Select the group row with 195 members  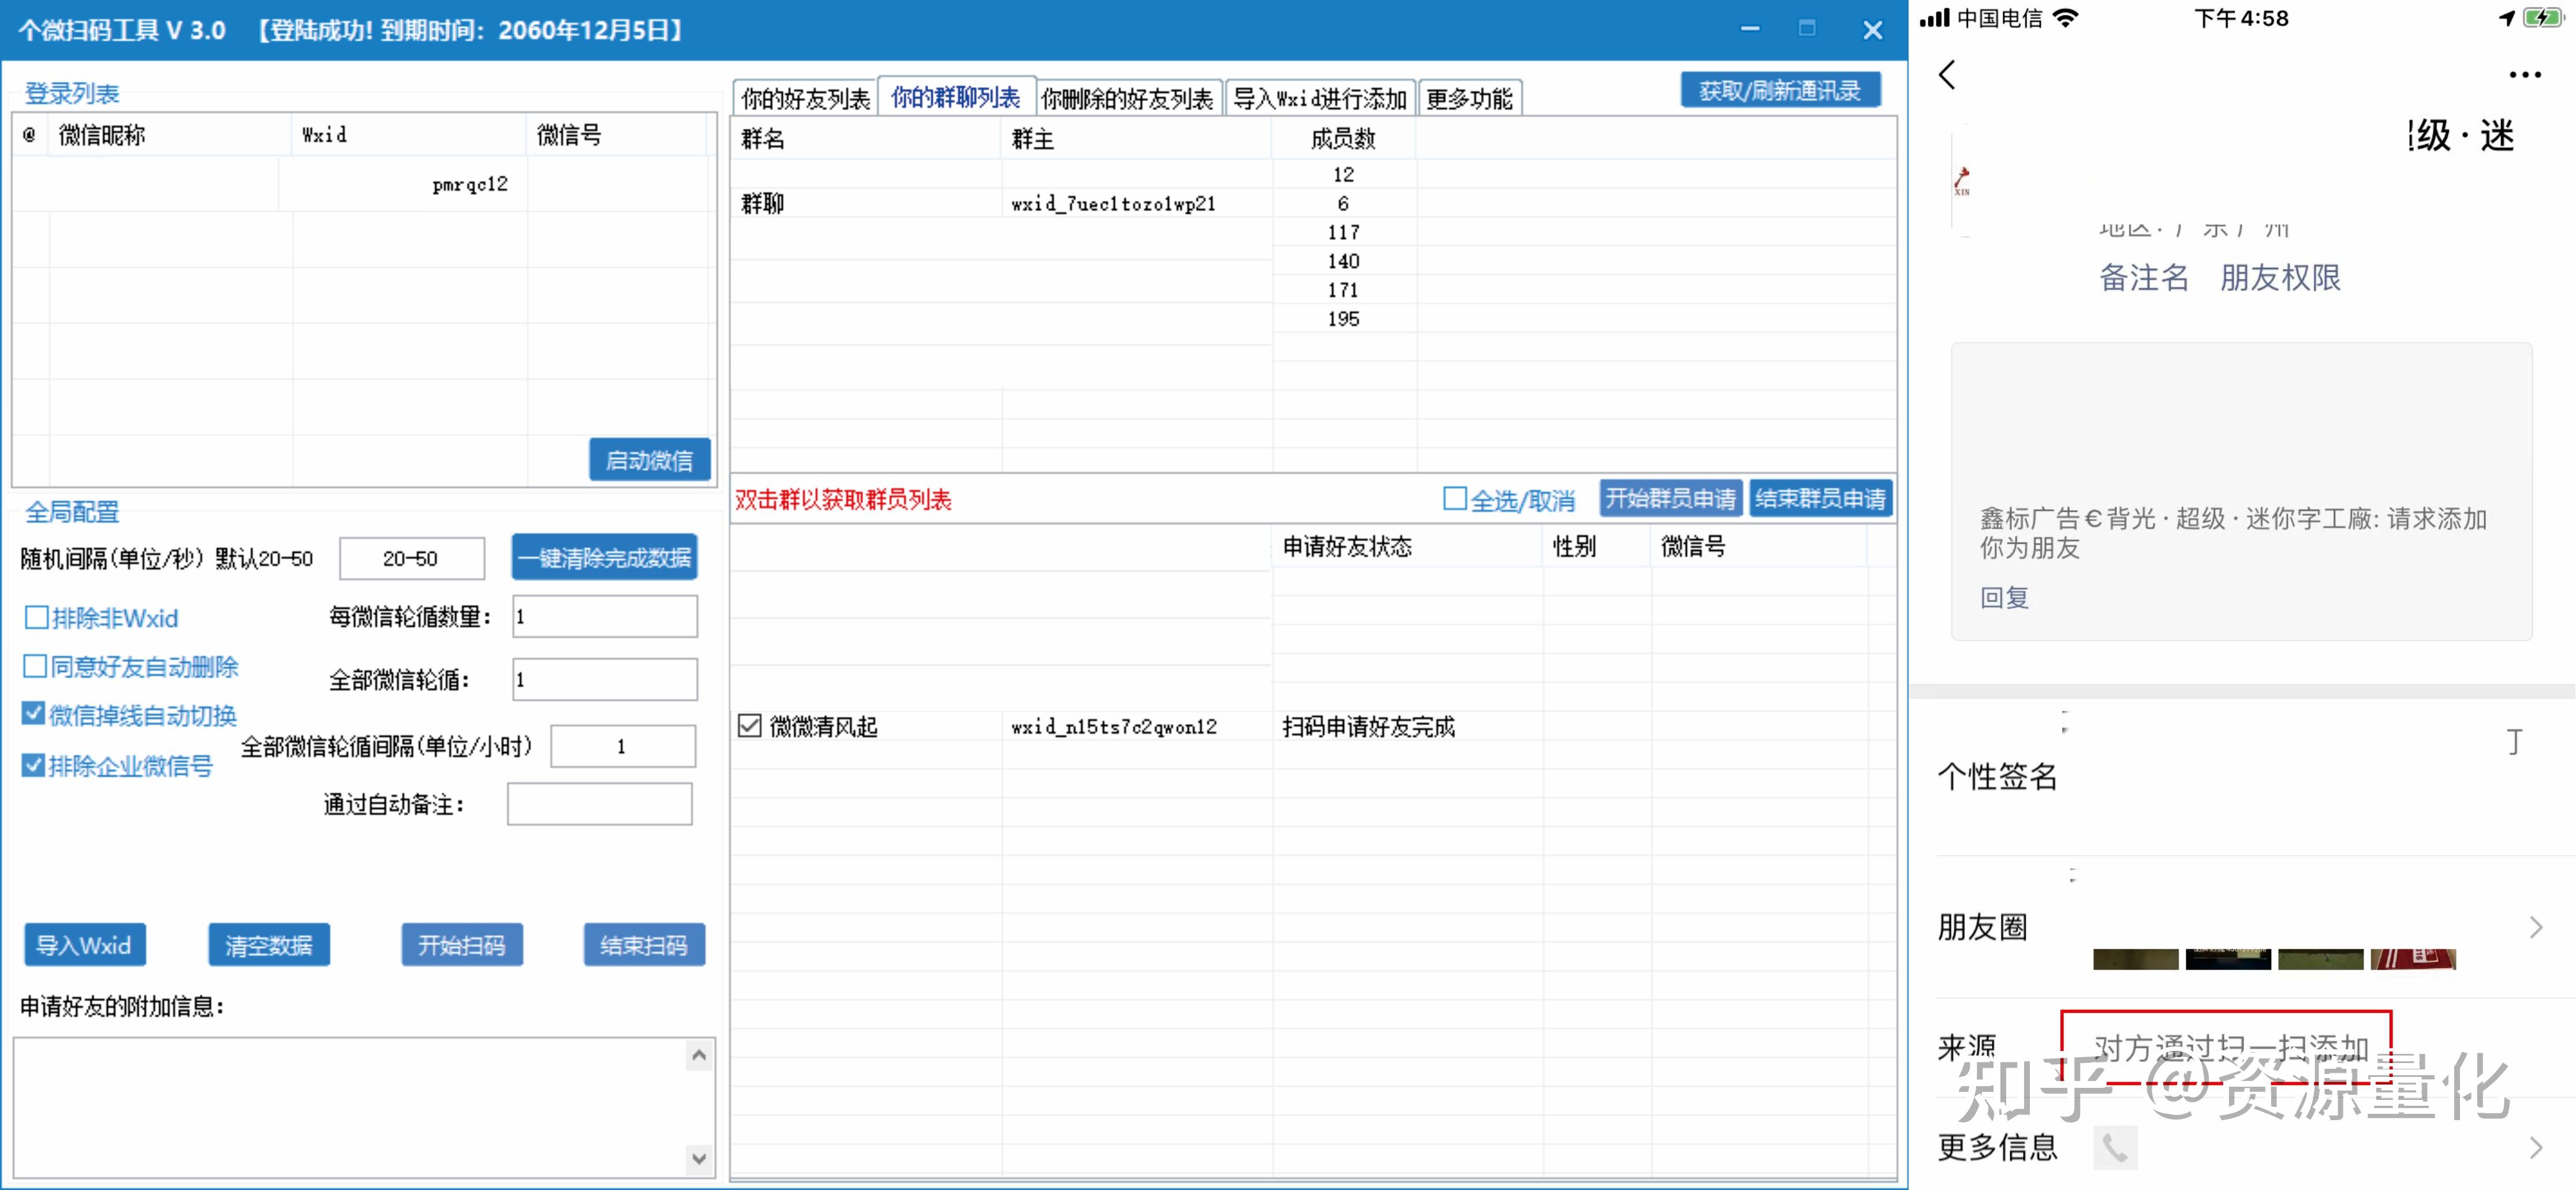(1312, 319)
